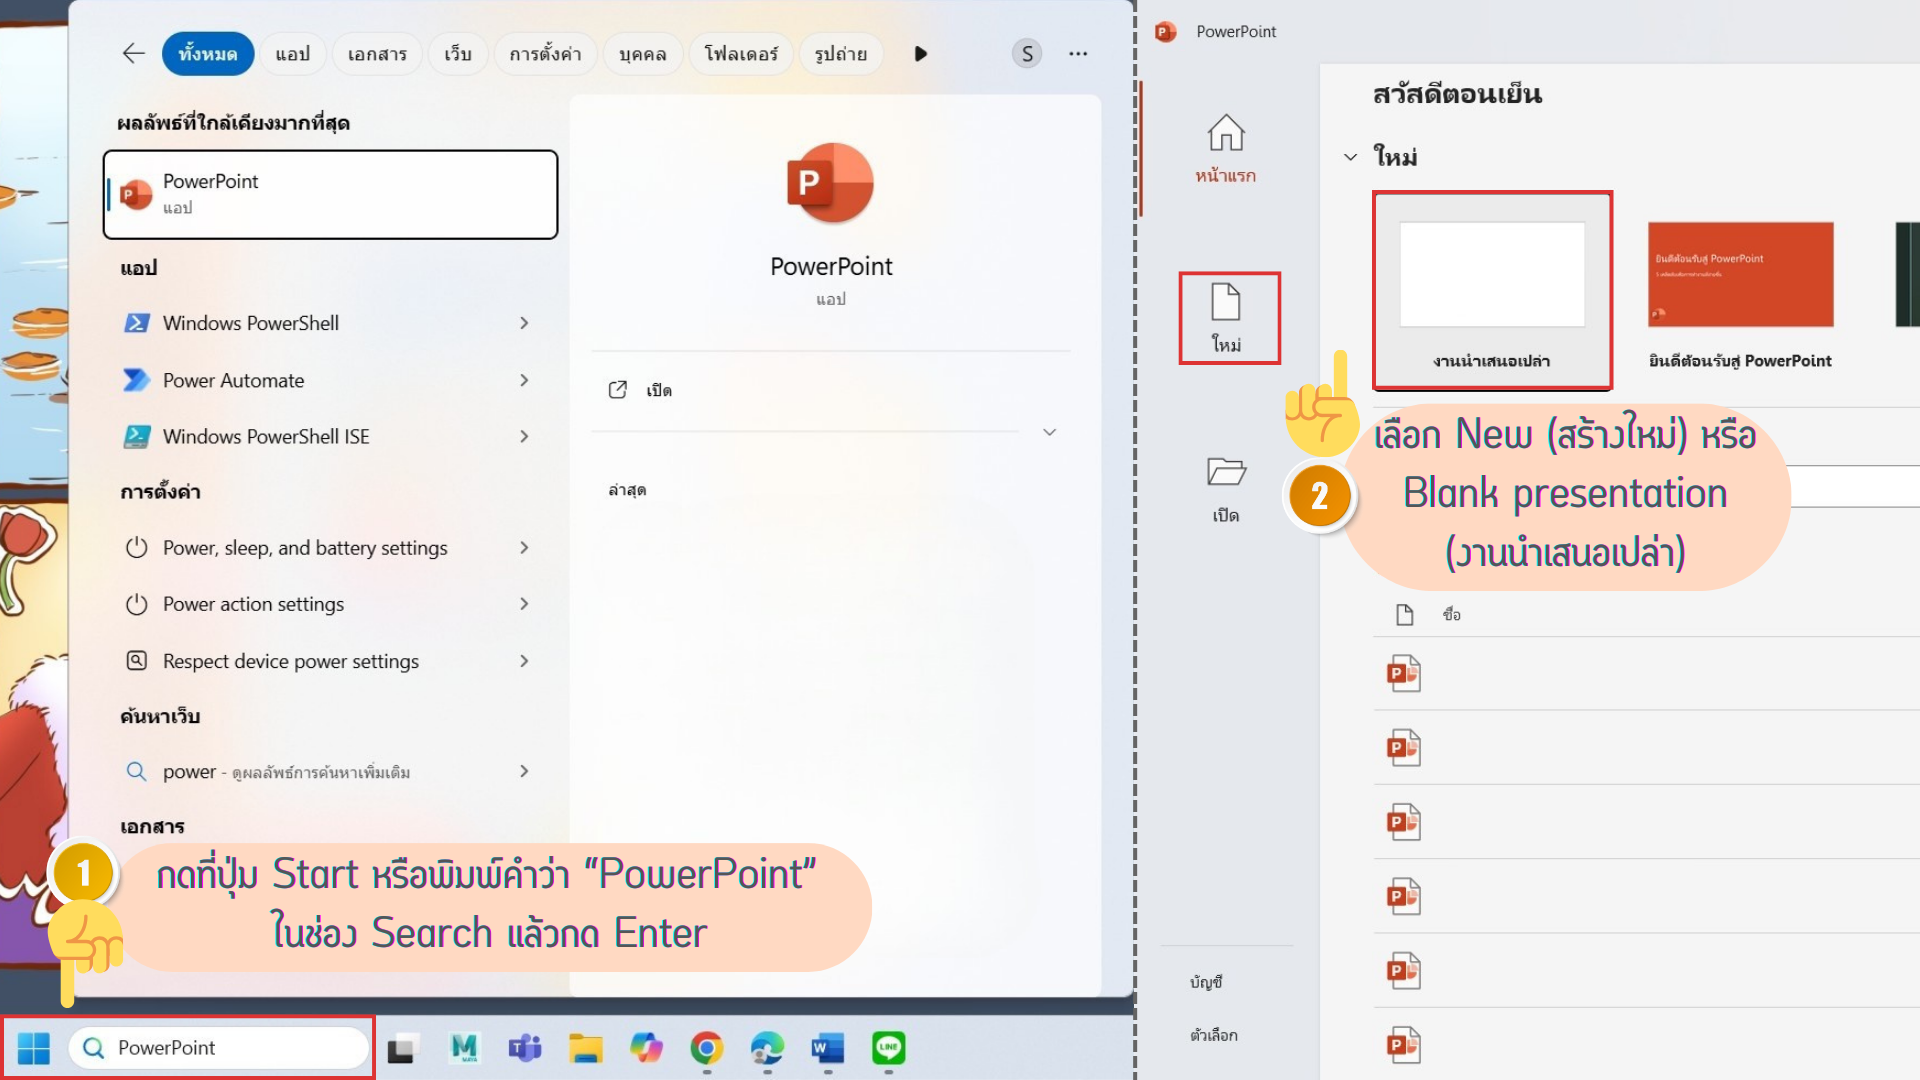Open the PowerPoint best match result
Screen dimensions: 1920x1080
tap(330, 194)
